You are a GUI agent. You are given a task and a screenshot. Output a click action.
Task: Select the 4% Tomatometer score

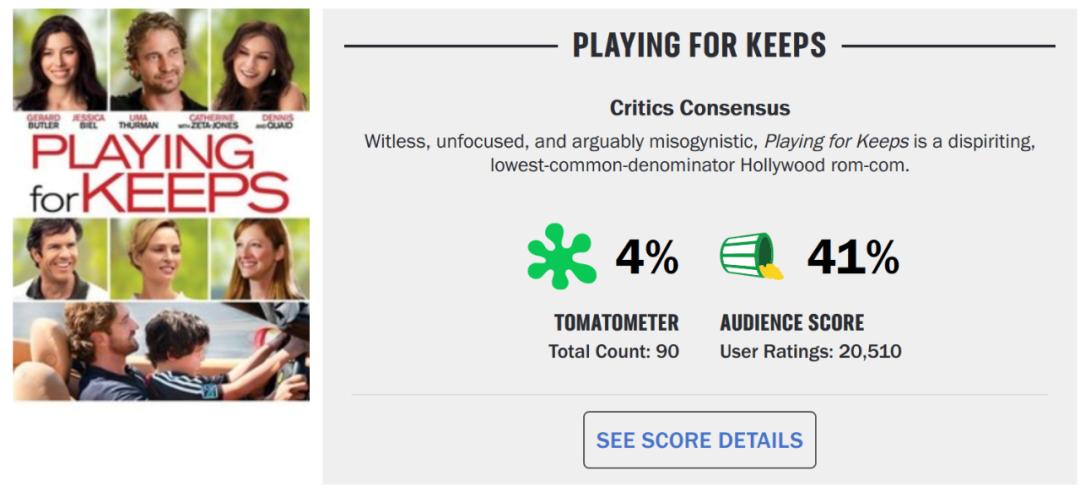pos(647,258)
